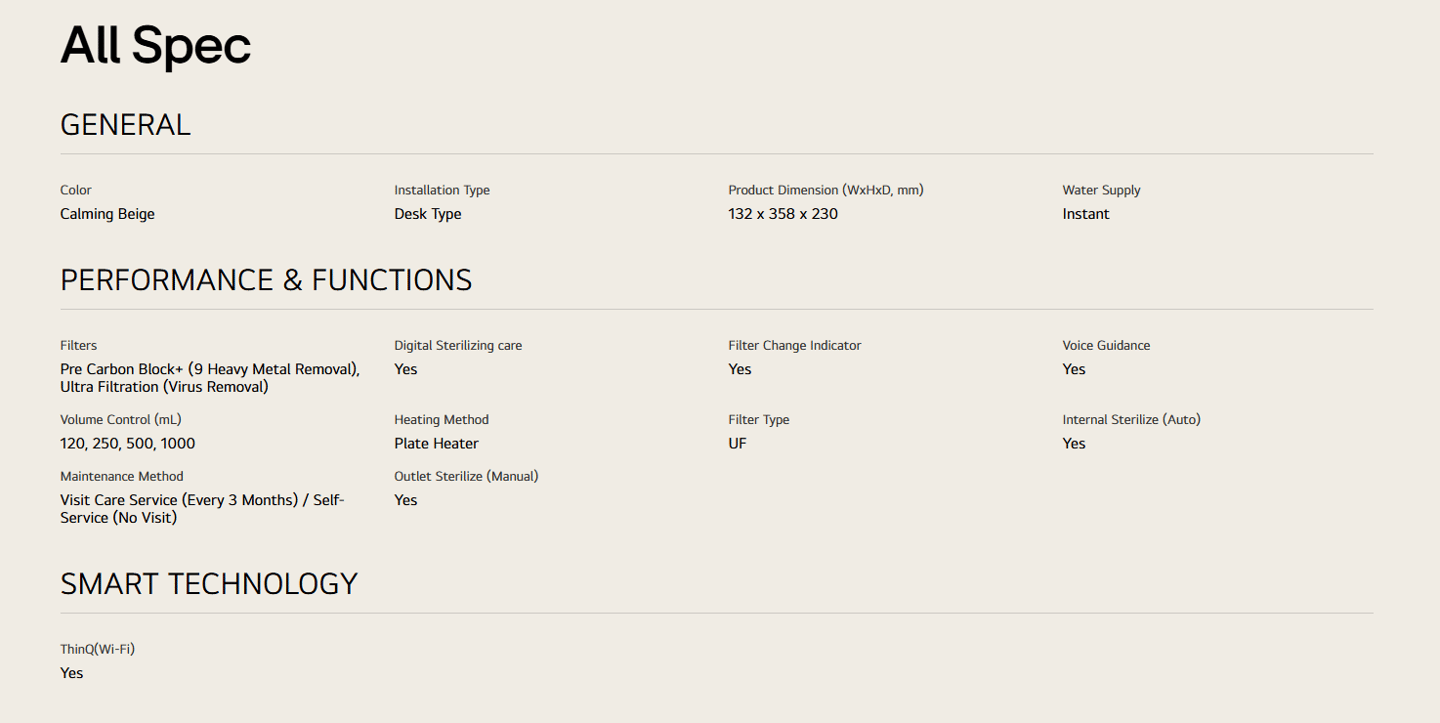Viewport: 1440px width, 723px height.
Task: Click the Plate Heater value
Action: tap(436, 443)
